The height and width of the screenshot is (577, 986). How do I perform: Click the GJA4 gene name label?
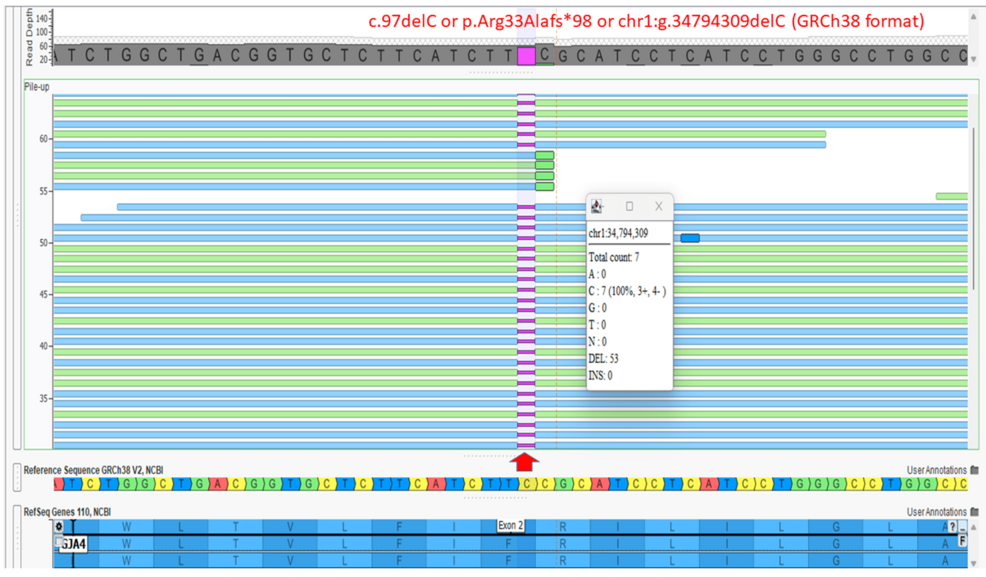point(74,544)
